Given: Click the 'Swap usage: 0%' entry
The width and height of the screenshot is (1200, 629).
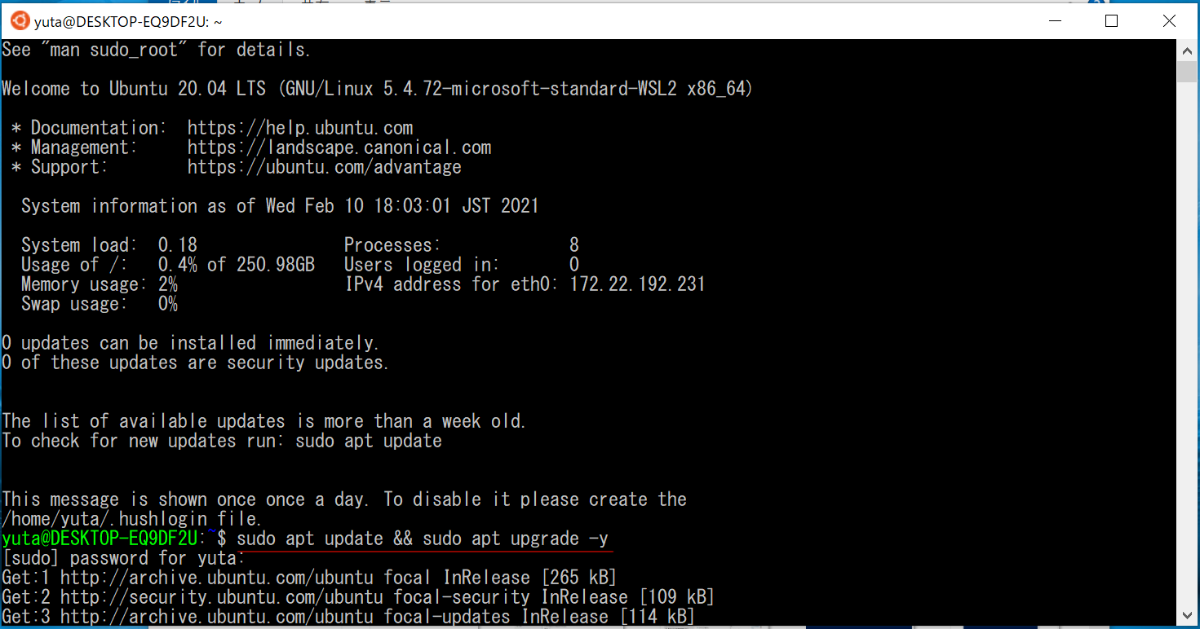Looking at the screenshot, I should pos(99,304).
